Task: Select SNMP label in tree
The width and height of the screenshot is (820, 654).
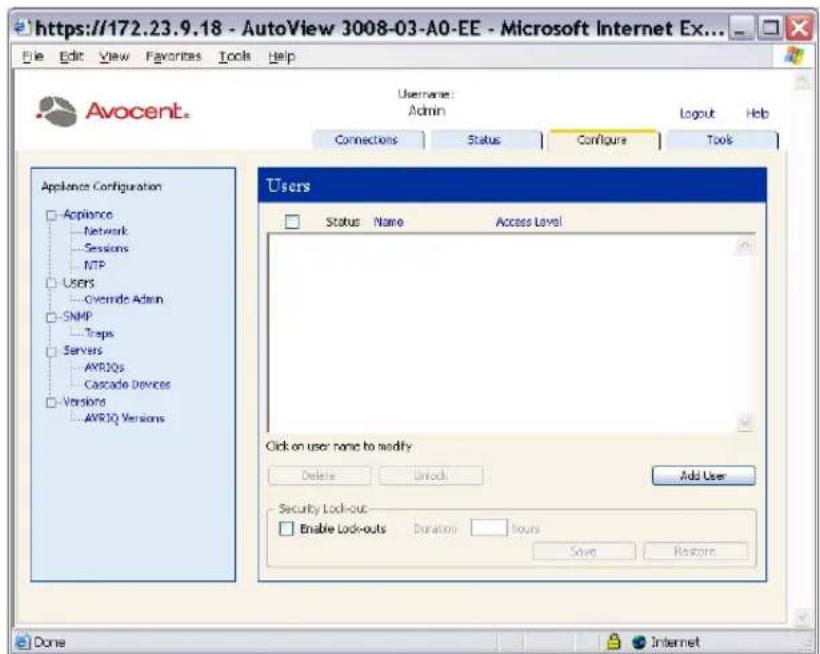Action: point(77,317)
